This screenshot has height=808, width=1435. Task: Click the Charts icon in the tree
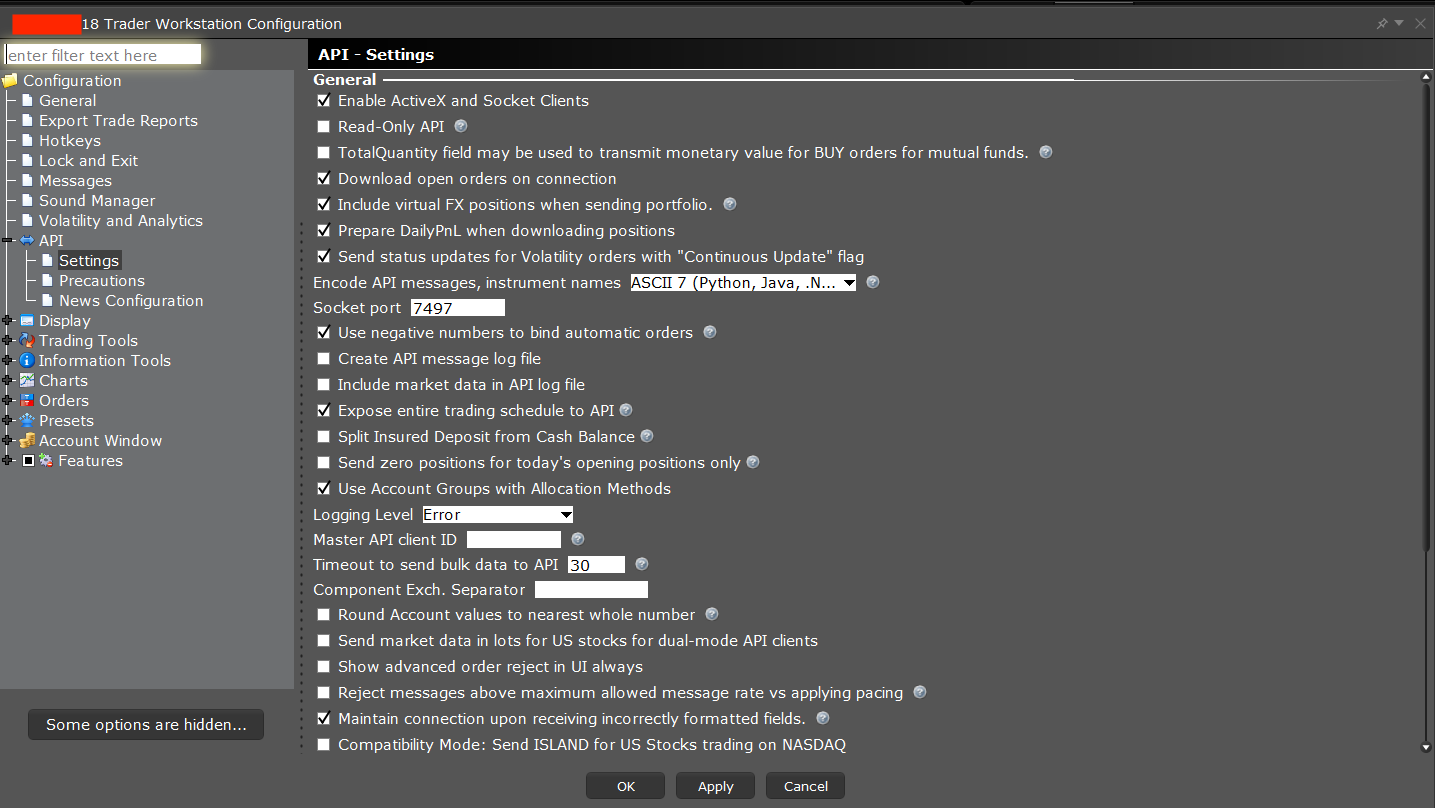coord(29,380)
